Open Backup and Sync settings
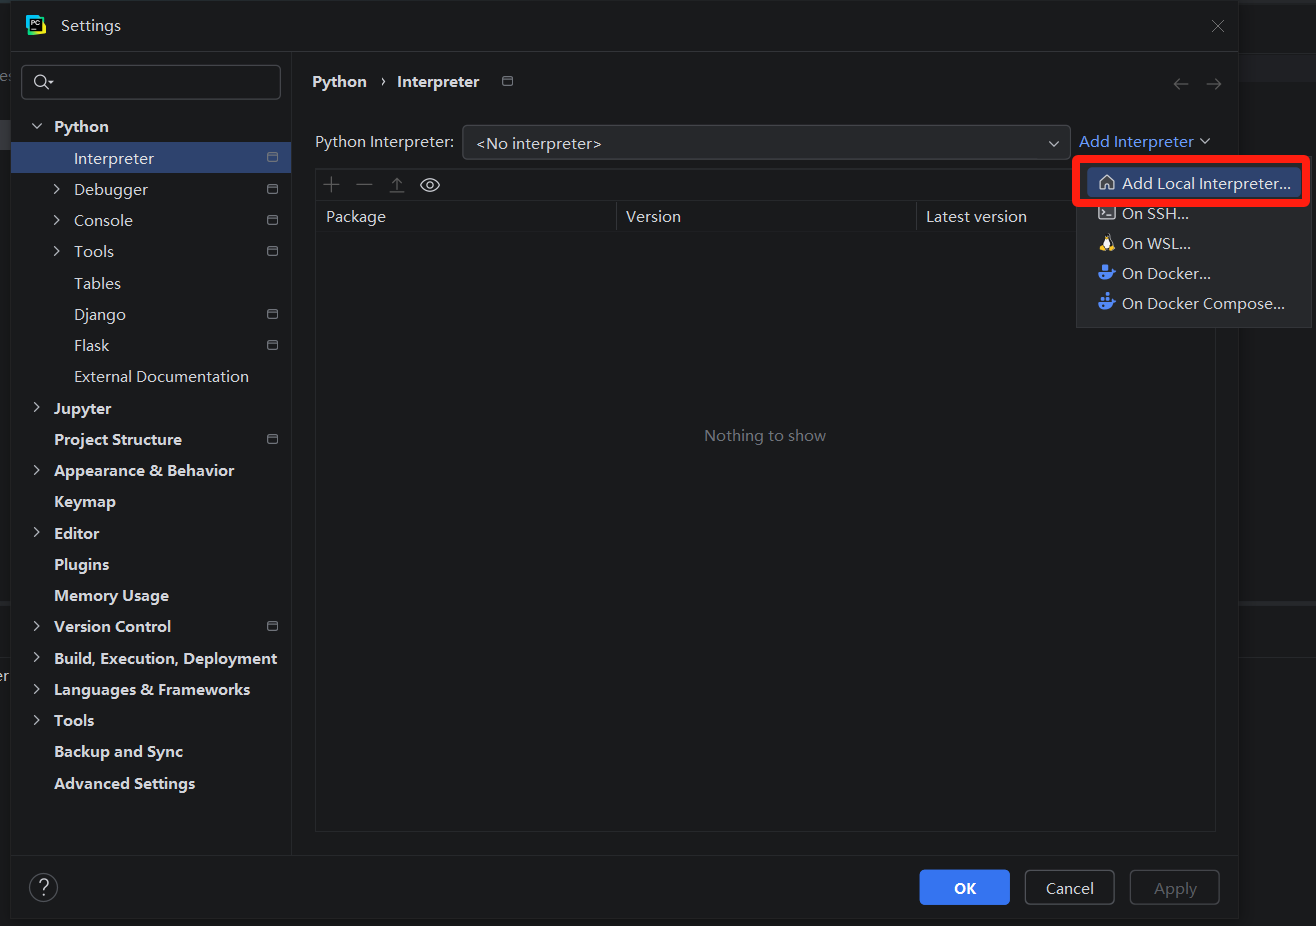Screen dimensions: 1316x926 118,751
